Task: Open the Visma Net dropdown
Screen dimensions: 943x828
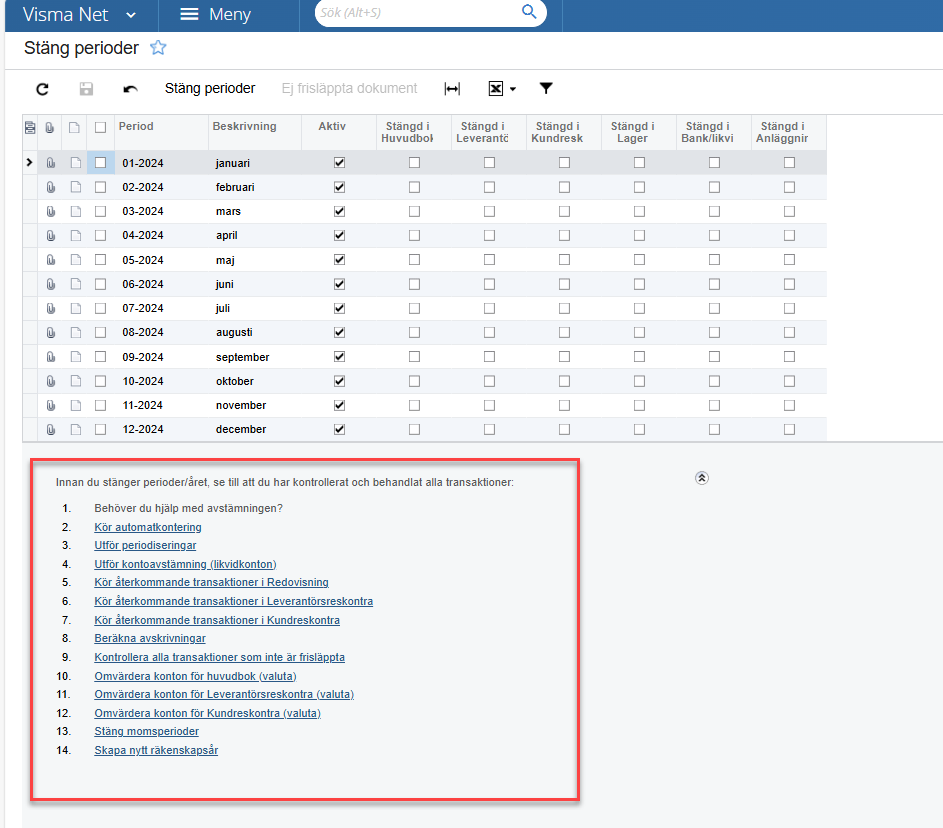Action: click(132, 15)
